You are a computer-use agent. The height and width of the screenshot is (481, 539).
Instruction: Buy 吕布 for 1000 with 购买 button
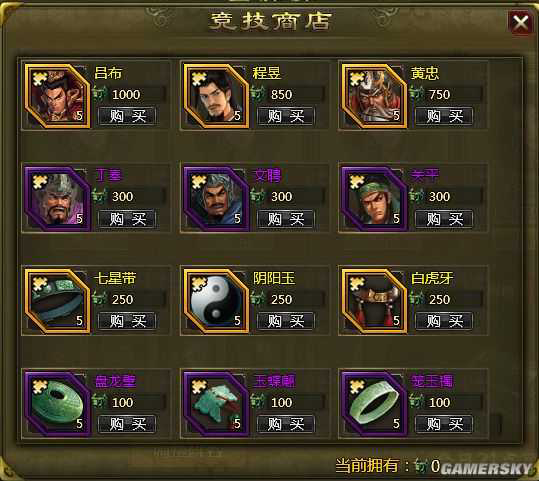pos(127,116)
